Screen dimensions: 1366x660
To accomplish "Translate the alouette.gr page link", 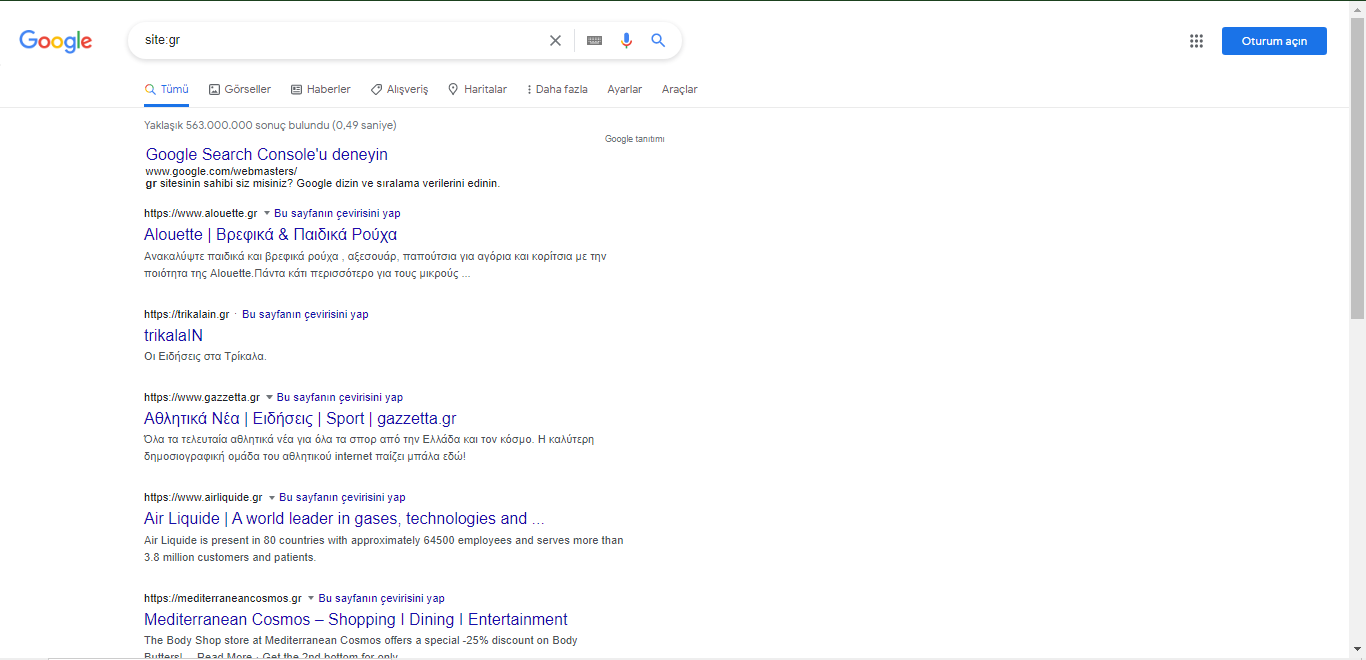I will (337, 214).
